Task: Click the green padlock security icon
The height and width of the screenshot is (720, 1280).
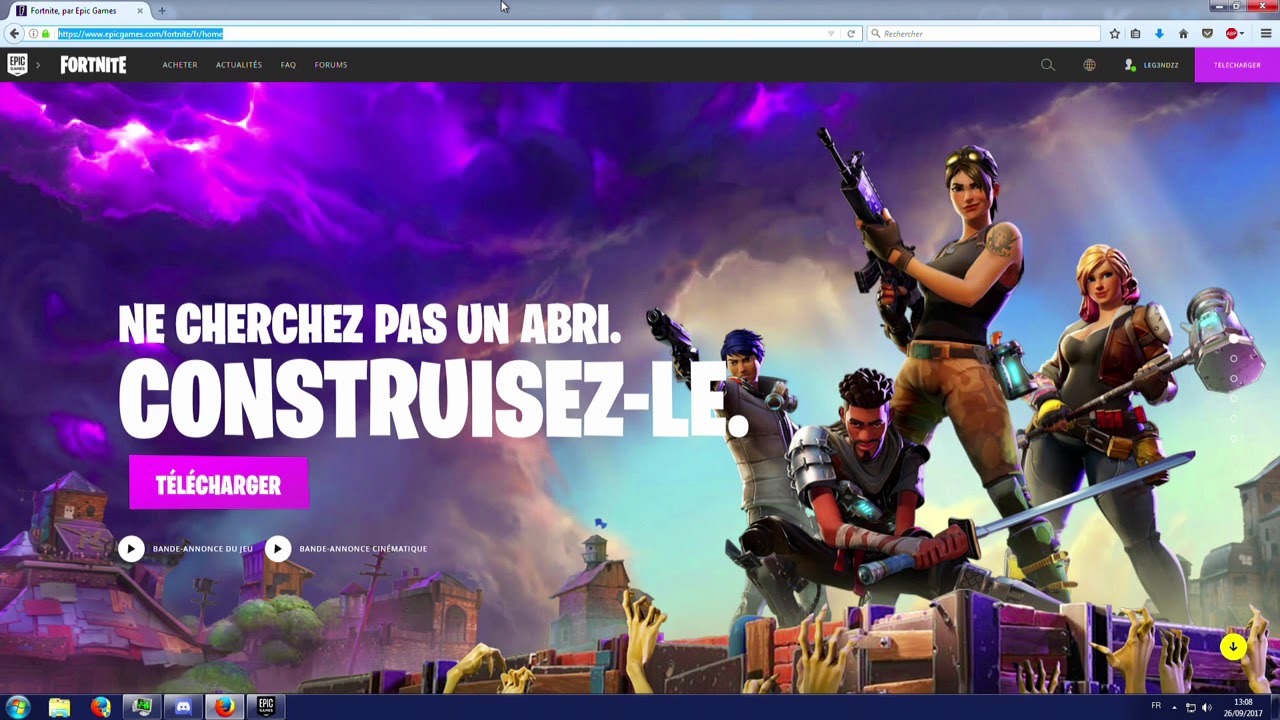Action: point(45,33)
